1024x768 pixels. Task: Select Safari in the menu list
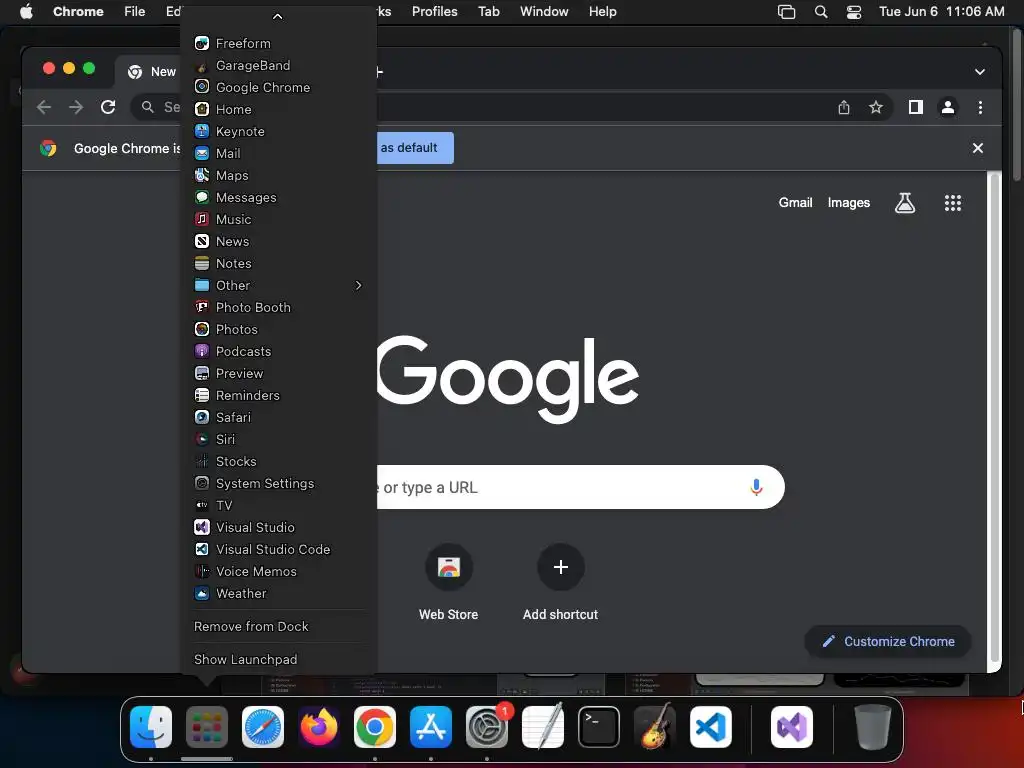278,417
